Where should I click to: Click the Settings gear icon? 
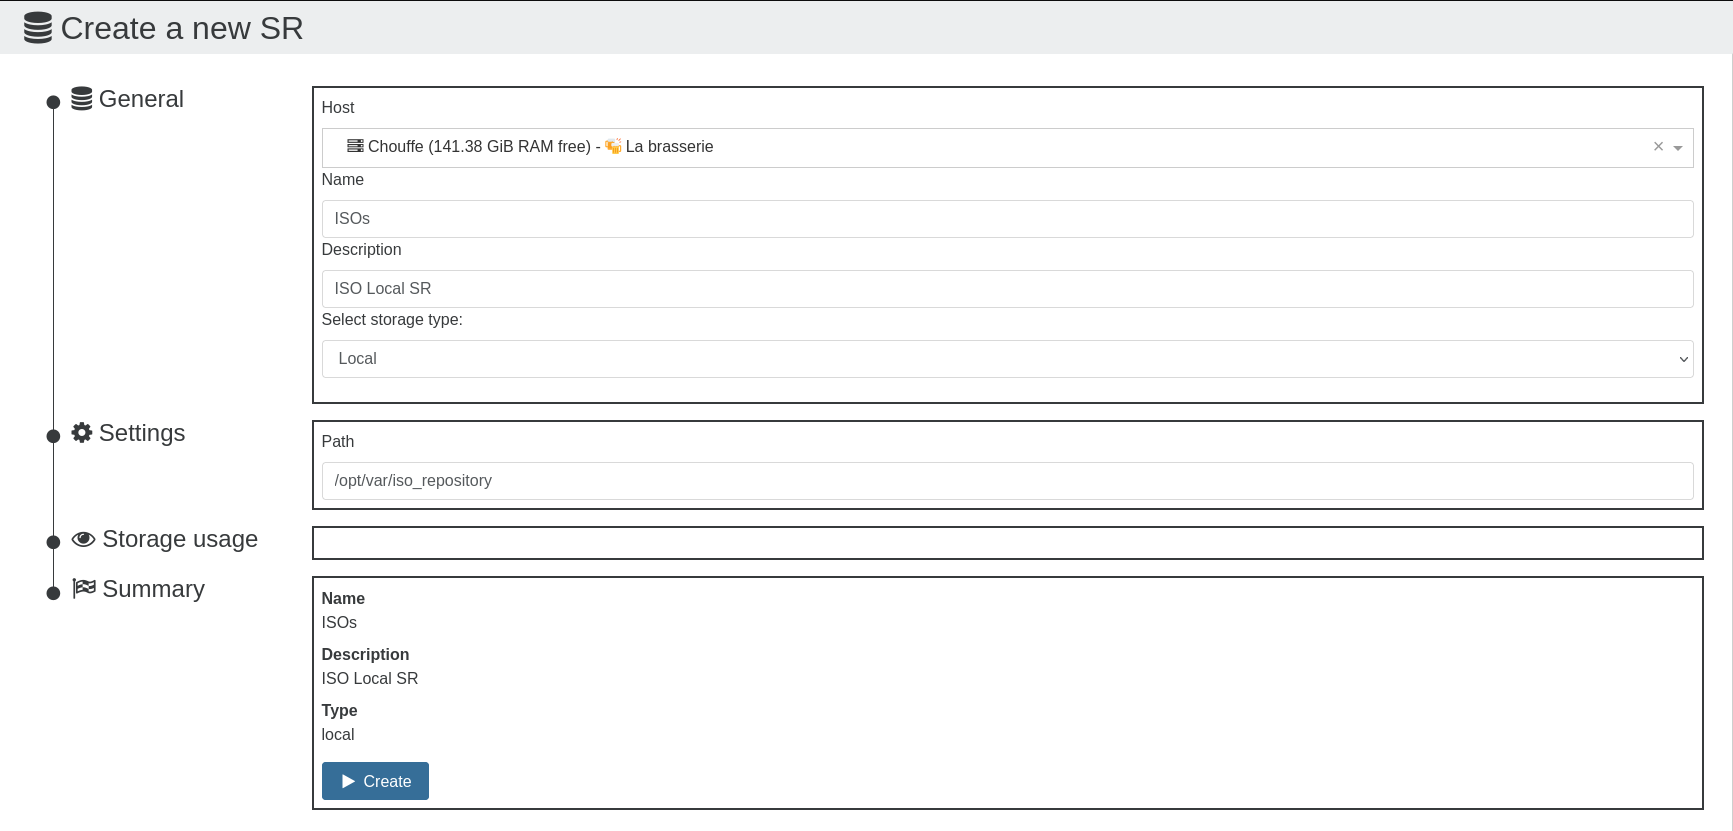(x=82, y=433)
